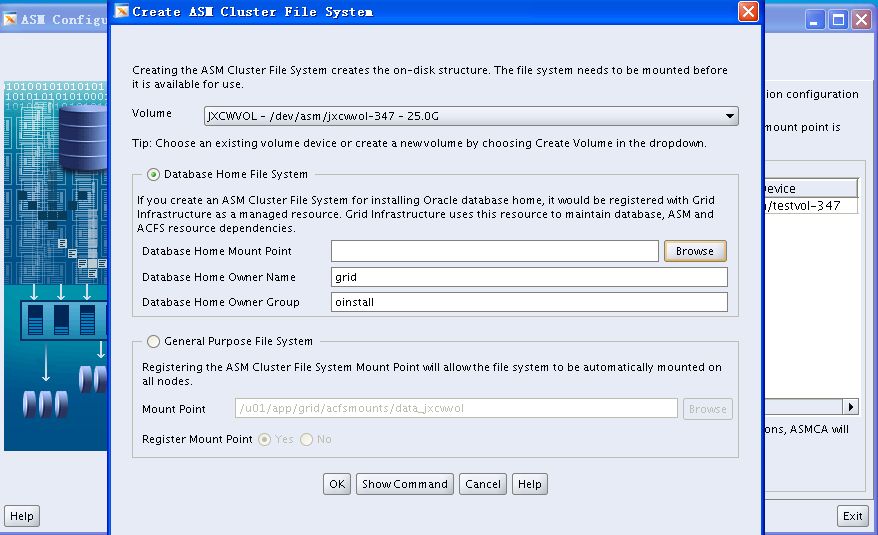This screenshot has width=878, height=535.
Task: Select the /testvol-347 cell in background table
Action: tap(811, 206)
